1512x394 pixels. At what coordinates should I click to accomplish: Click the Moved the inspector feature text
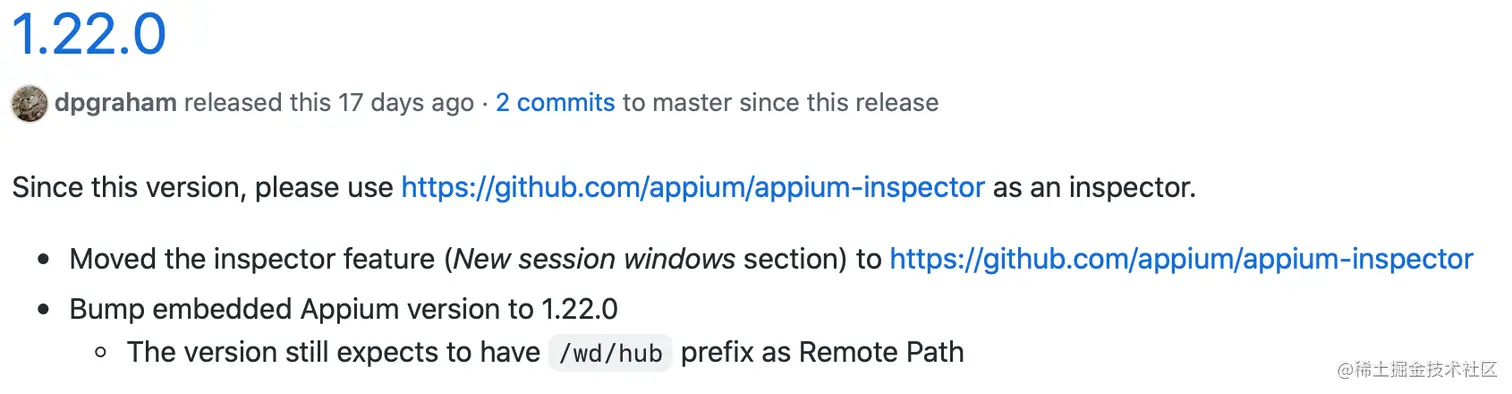click(253, 260)
